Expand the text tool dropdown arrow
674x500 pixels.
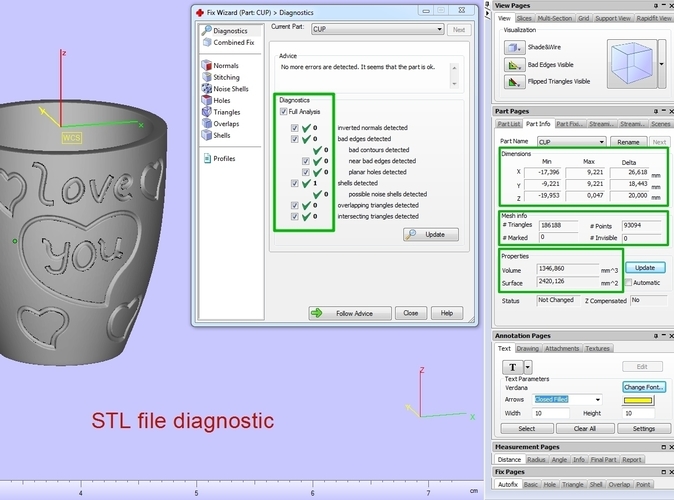(528, 367)
